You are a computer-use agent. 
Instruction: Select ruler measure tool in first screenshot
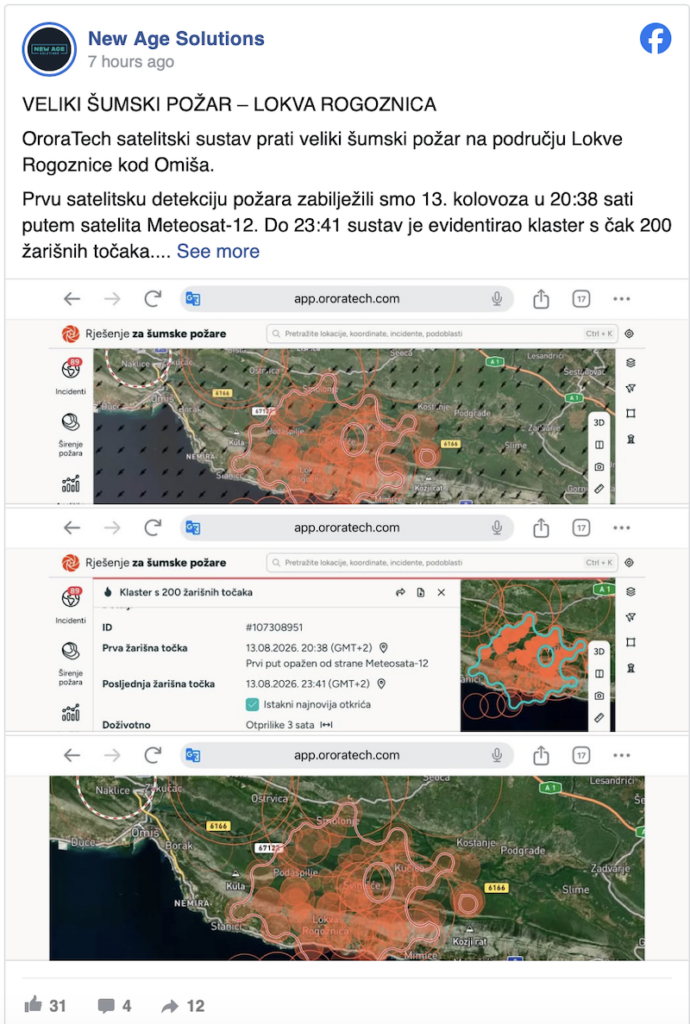click(x=599, y=488)
